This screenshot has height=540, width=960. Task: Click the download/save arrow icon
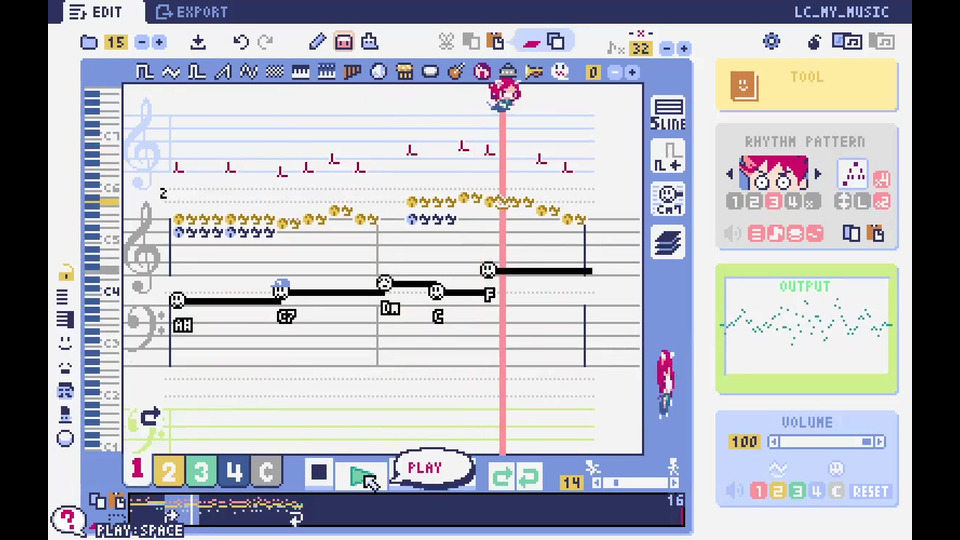point(197,42)
